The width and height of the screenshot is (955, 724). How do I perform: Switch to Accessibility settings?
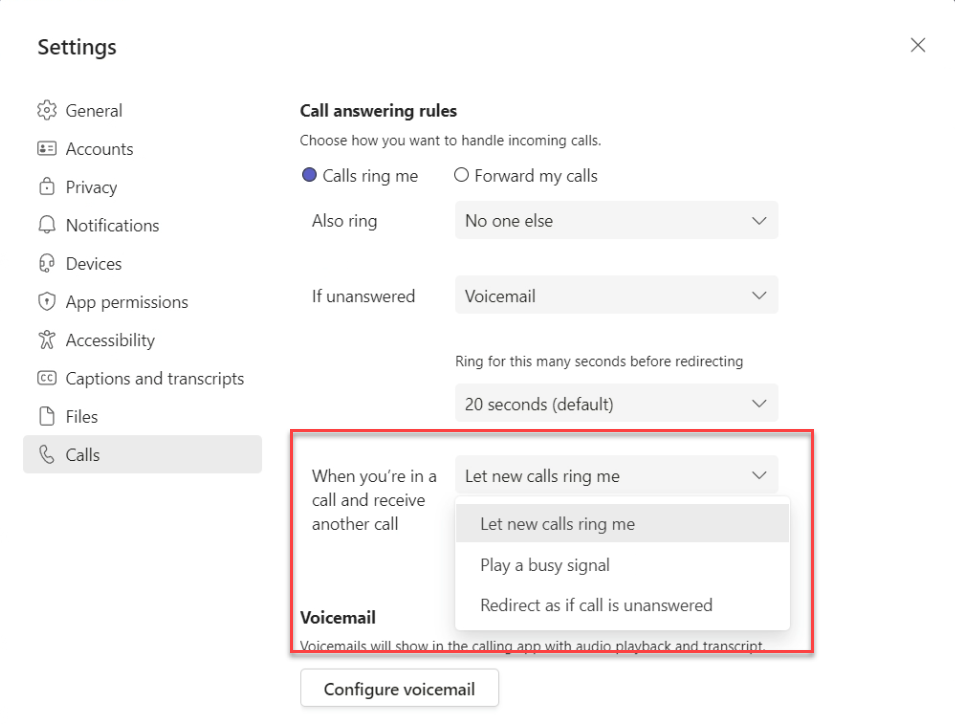tap(143, 340)
